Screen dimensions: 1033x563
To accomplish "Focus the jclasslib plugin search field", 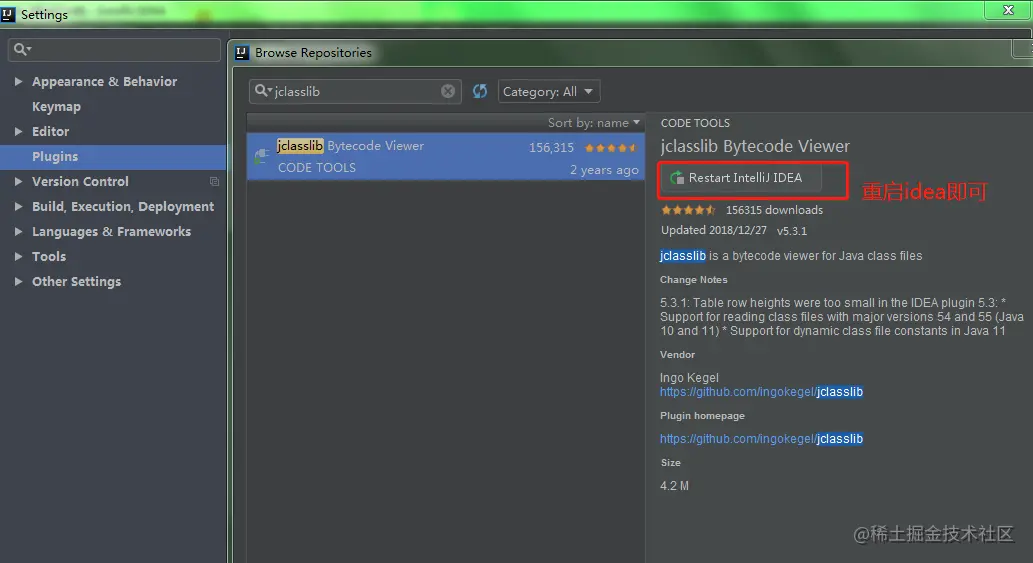I will pos(355,92).
